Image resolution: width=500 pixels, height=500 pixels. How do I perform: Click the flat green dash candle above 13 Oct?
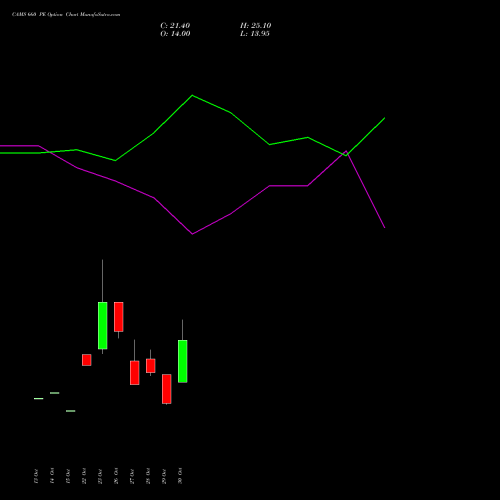39,398
